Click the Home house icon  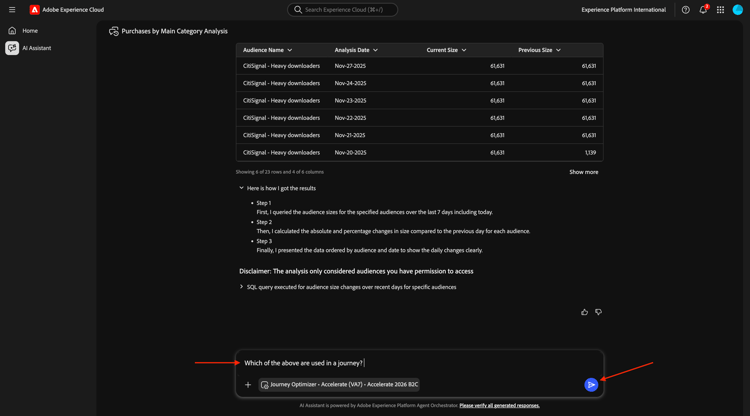12,31
